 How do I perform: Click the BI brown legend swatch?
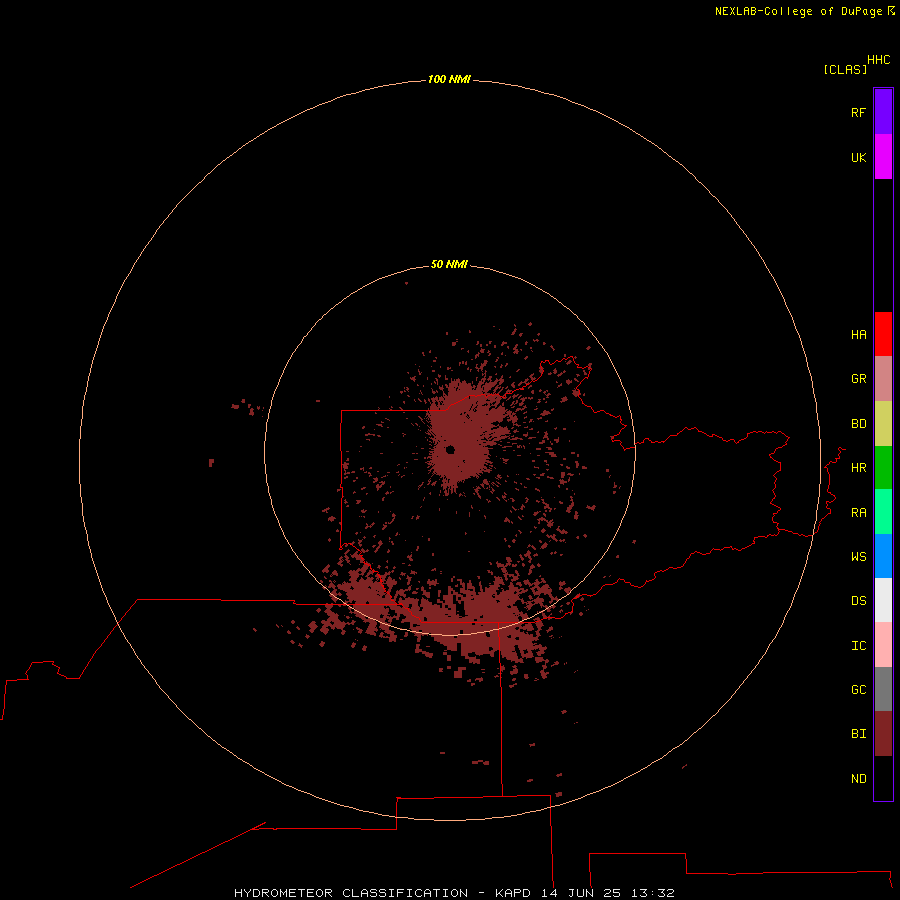(883, 734)
